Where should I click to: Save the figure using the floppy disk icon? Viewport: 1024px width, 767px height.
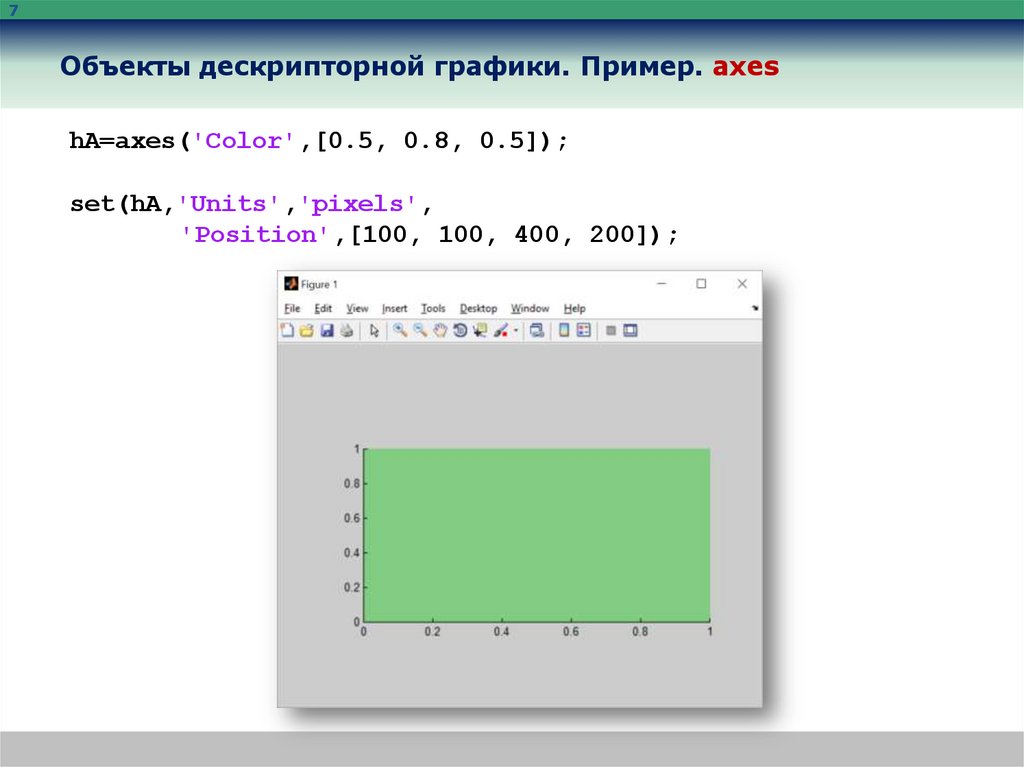point(327,331)
